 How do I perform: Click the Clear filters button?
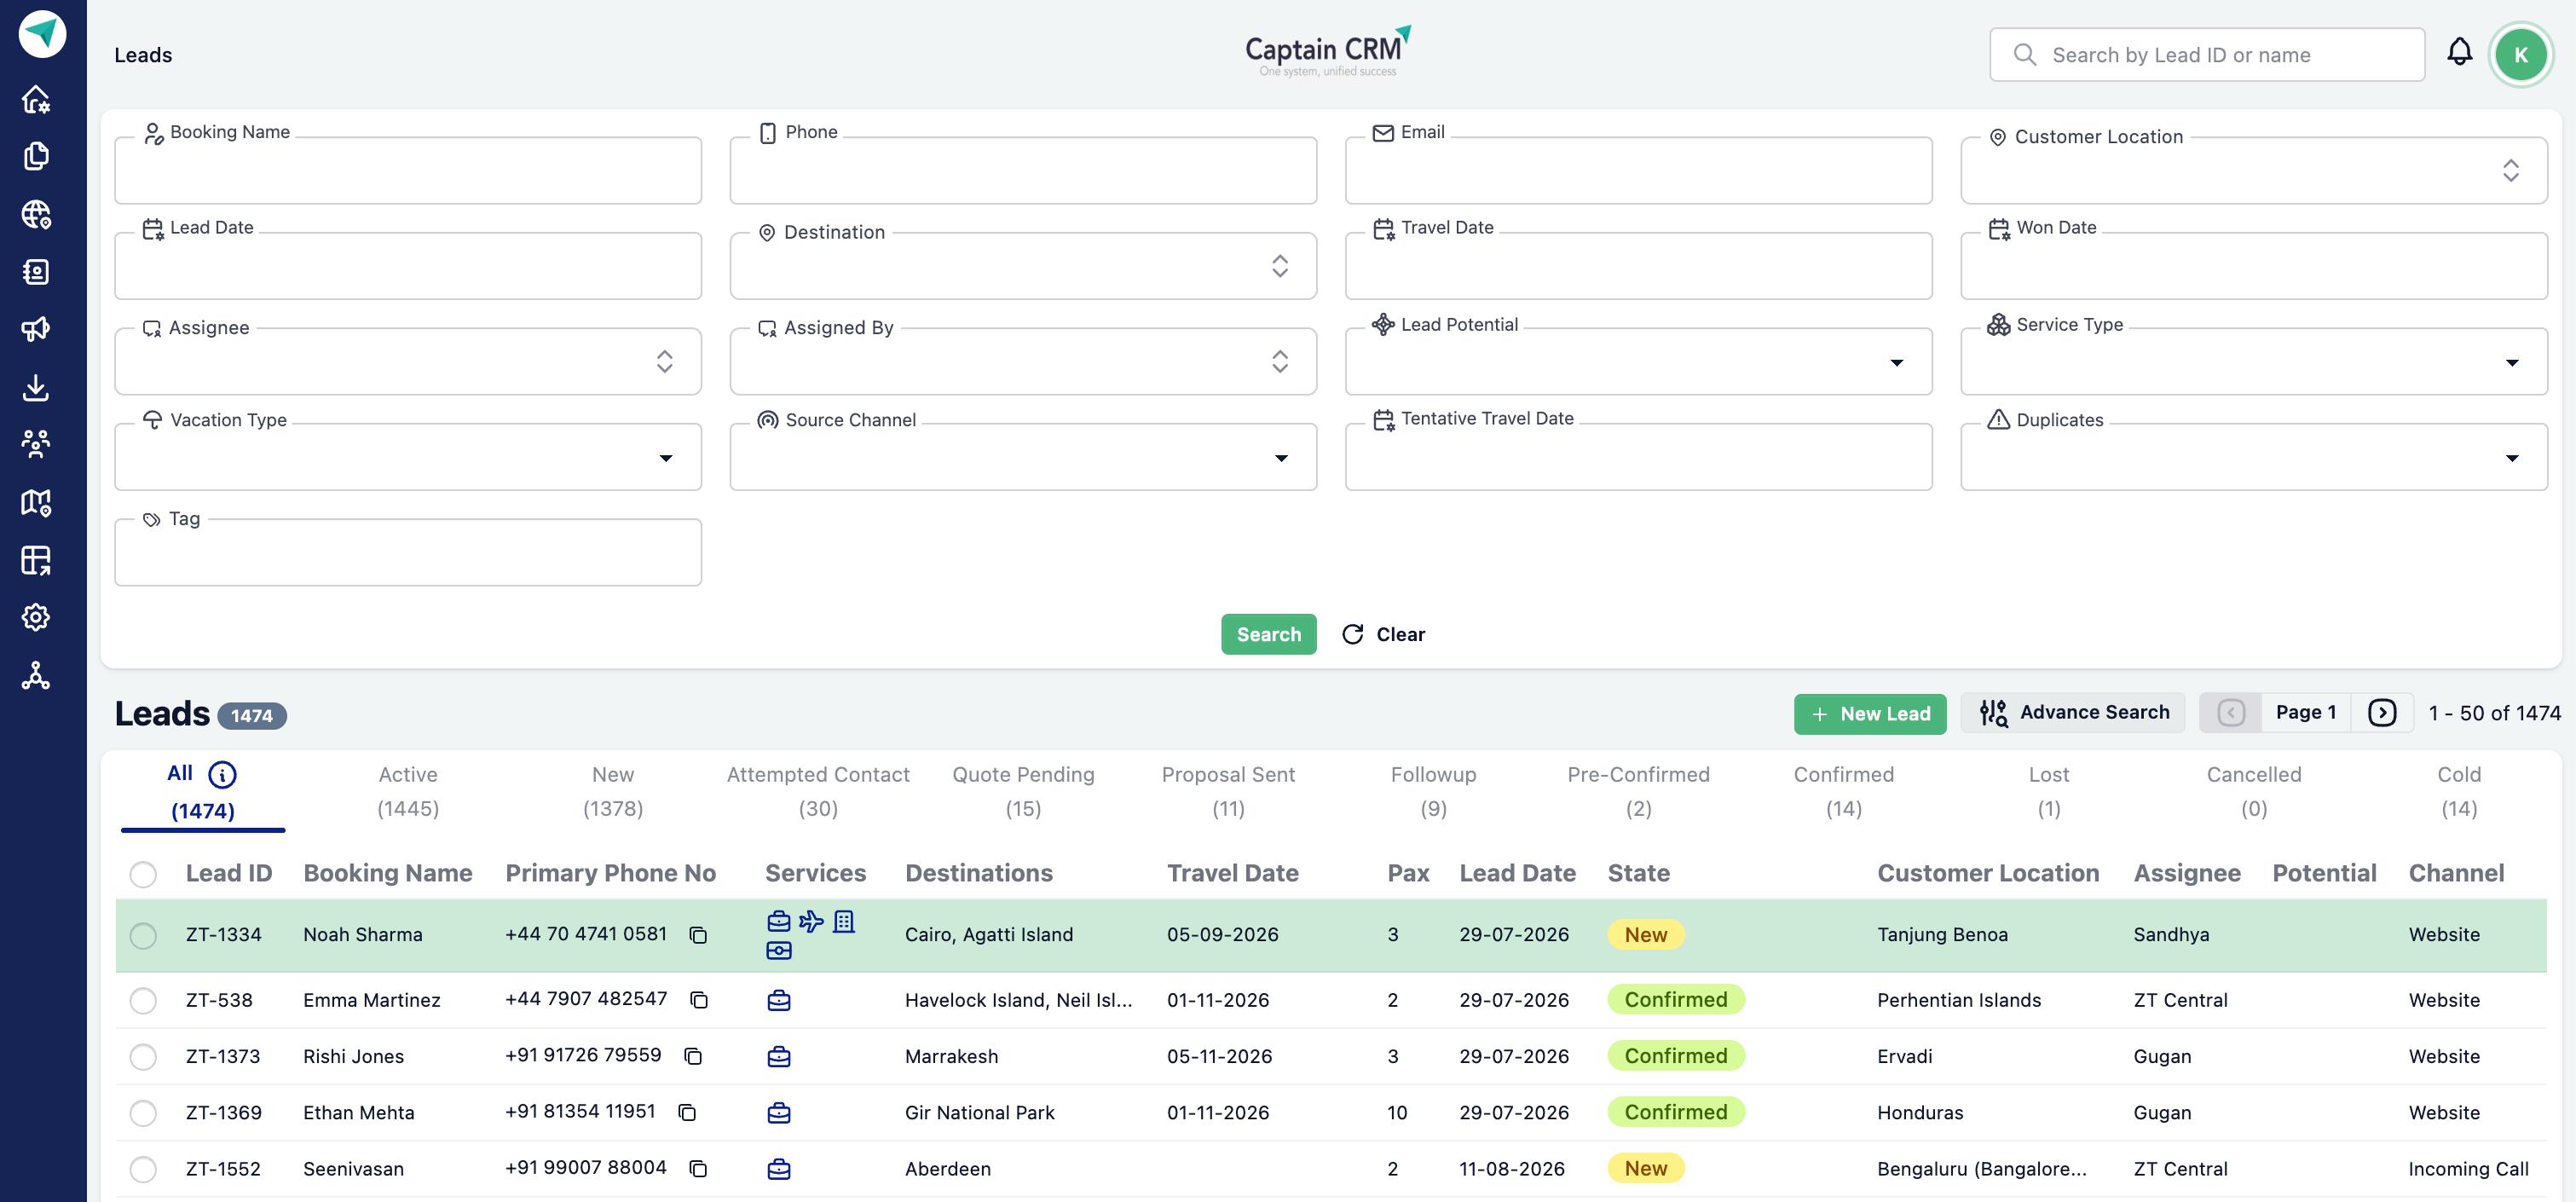(x=1384, y=634)
